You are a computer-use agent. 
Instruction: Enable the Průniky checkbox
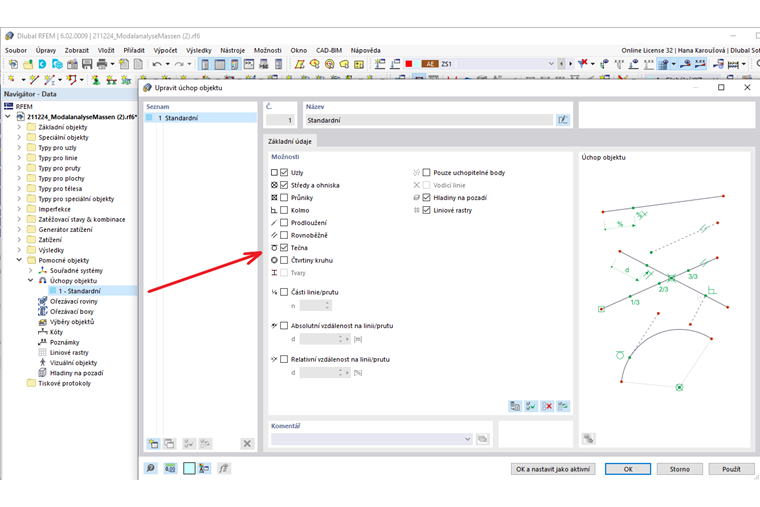click(284, 198)
